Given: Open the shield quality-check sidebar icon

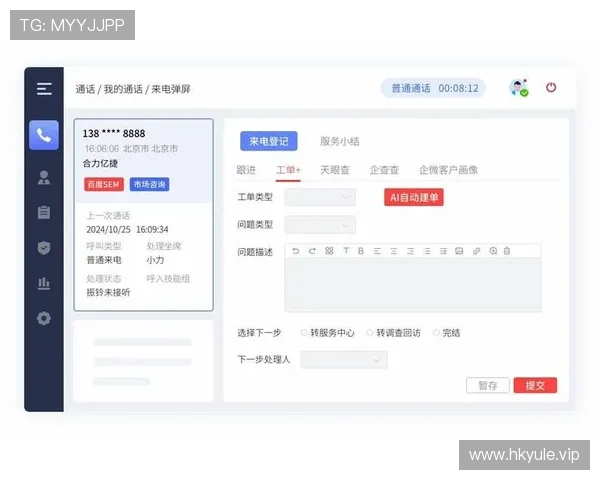Looking at the screenshot, I should click(x=44, y=248).
